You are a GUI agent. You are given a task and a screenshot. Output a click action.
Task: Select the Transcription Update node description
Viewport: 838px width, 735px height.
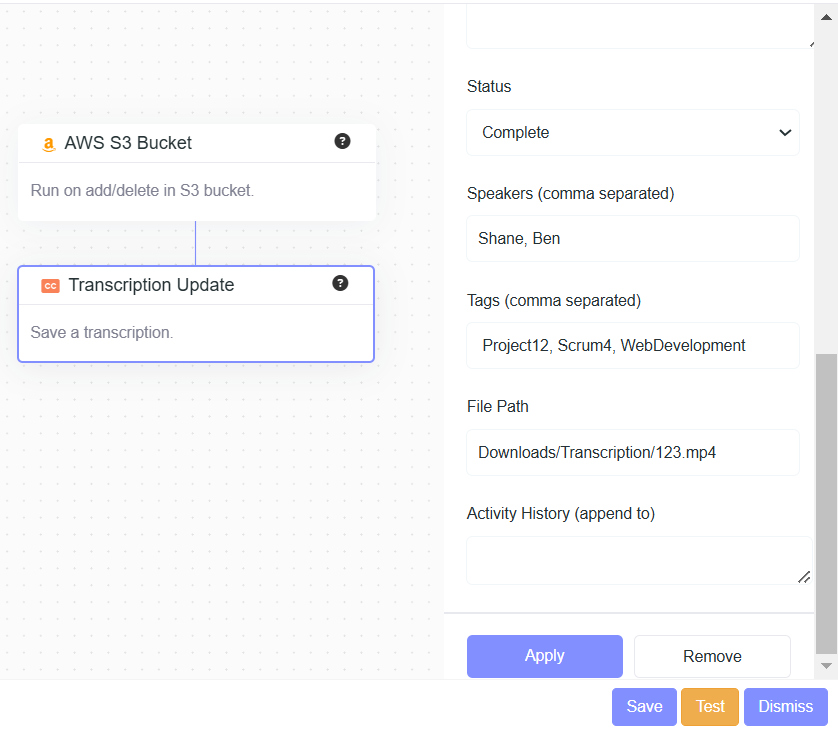point(102,332)
